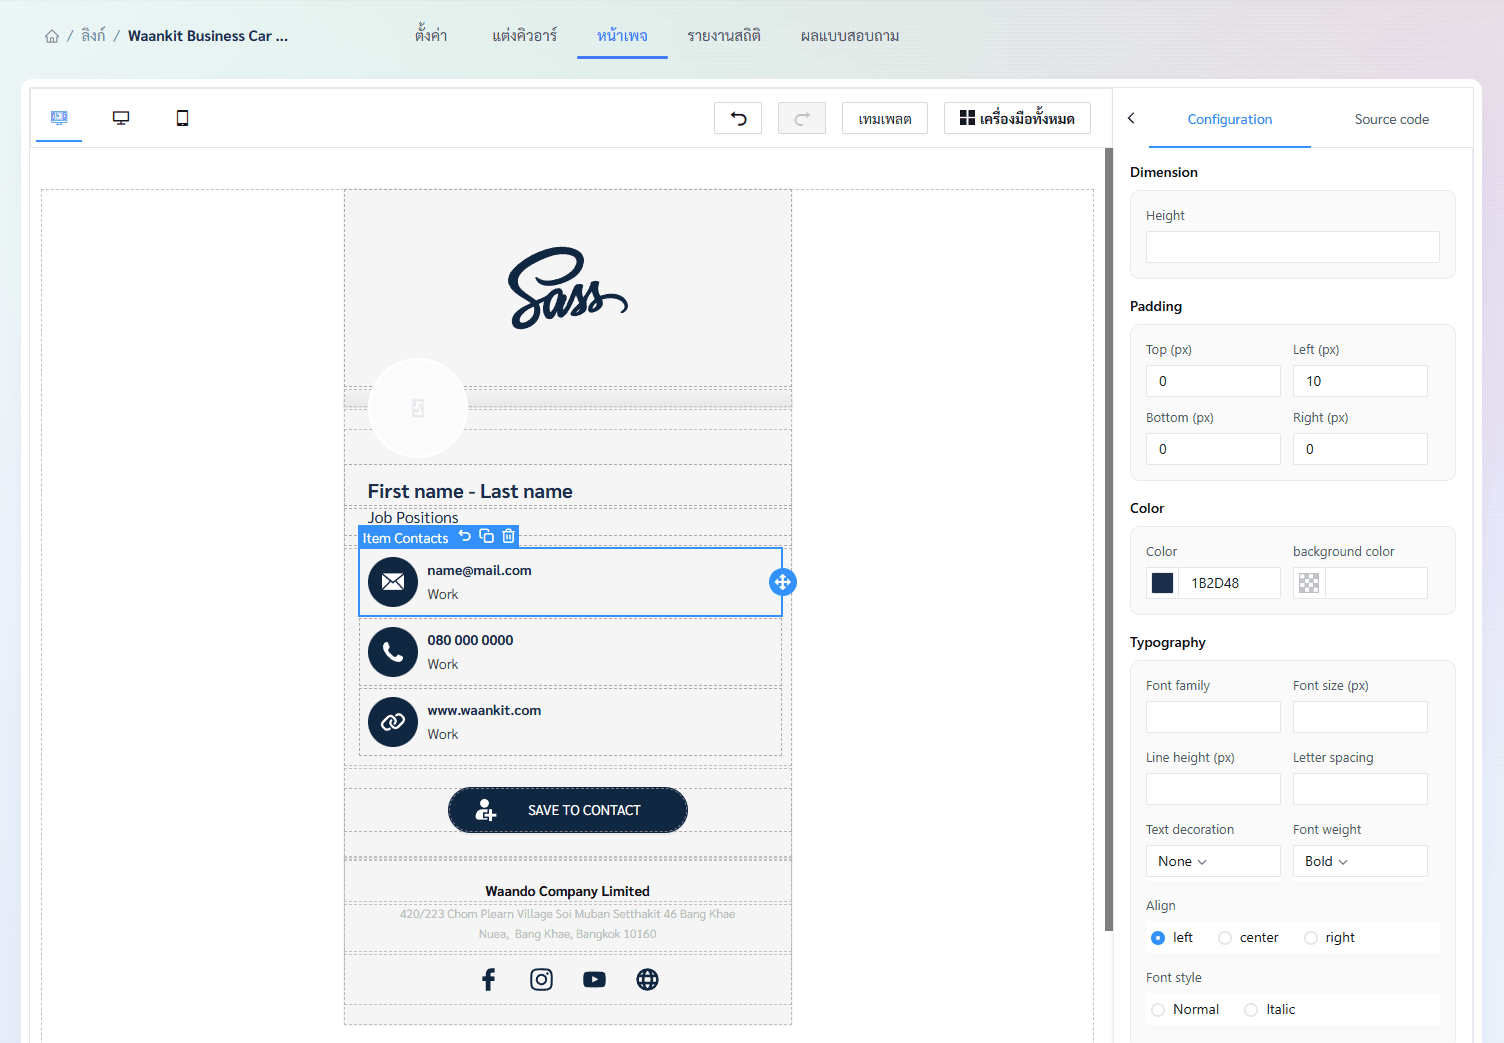Screen dimensions: 1504x1043
Task: Duplicate the Item Contacts block
Action: click(x=487, y=536)
